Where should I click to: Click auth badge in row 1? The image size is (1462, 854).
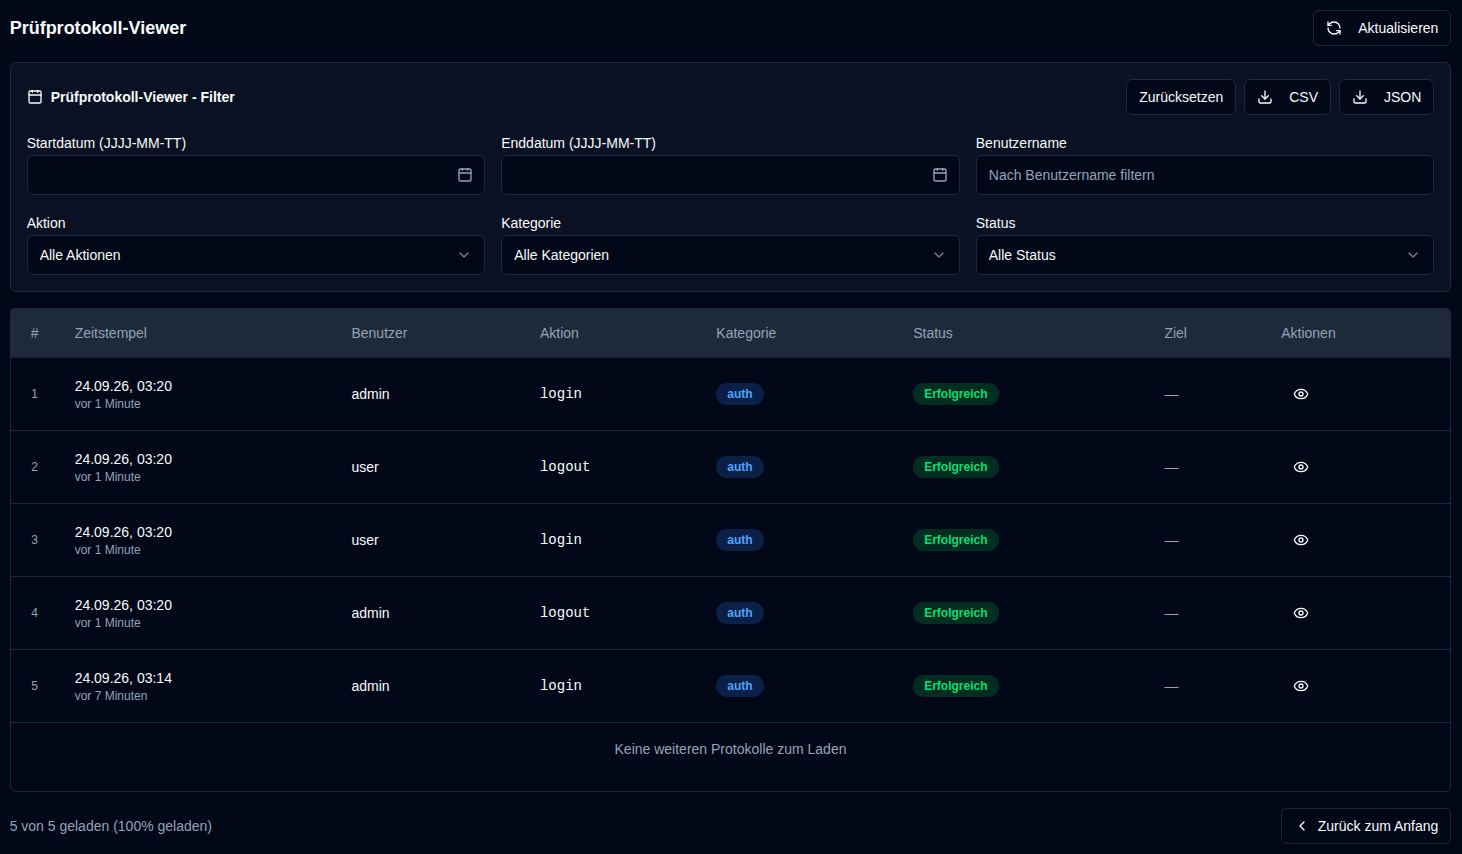[740, 394]
